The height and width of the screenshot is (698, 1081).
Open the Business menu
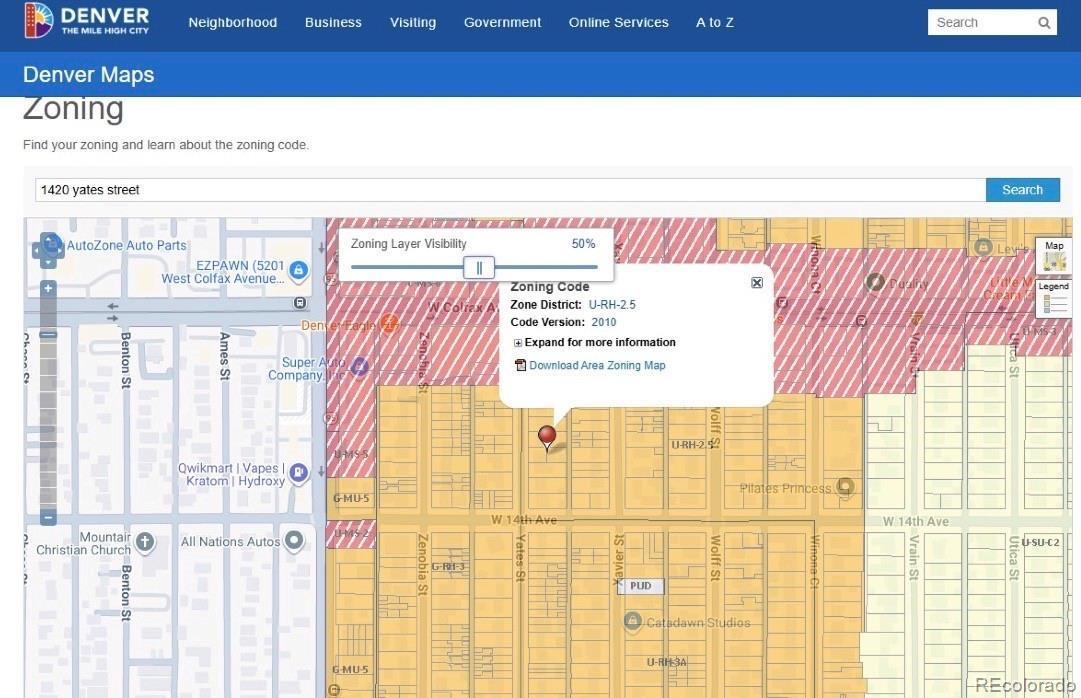[x=333, y=22]
